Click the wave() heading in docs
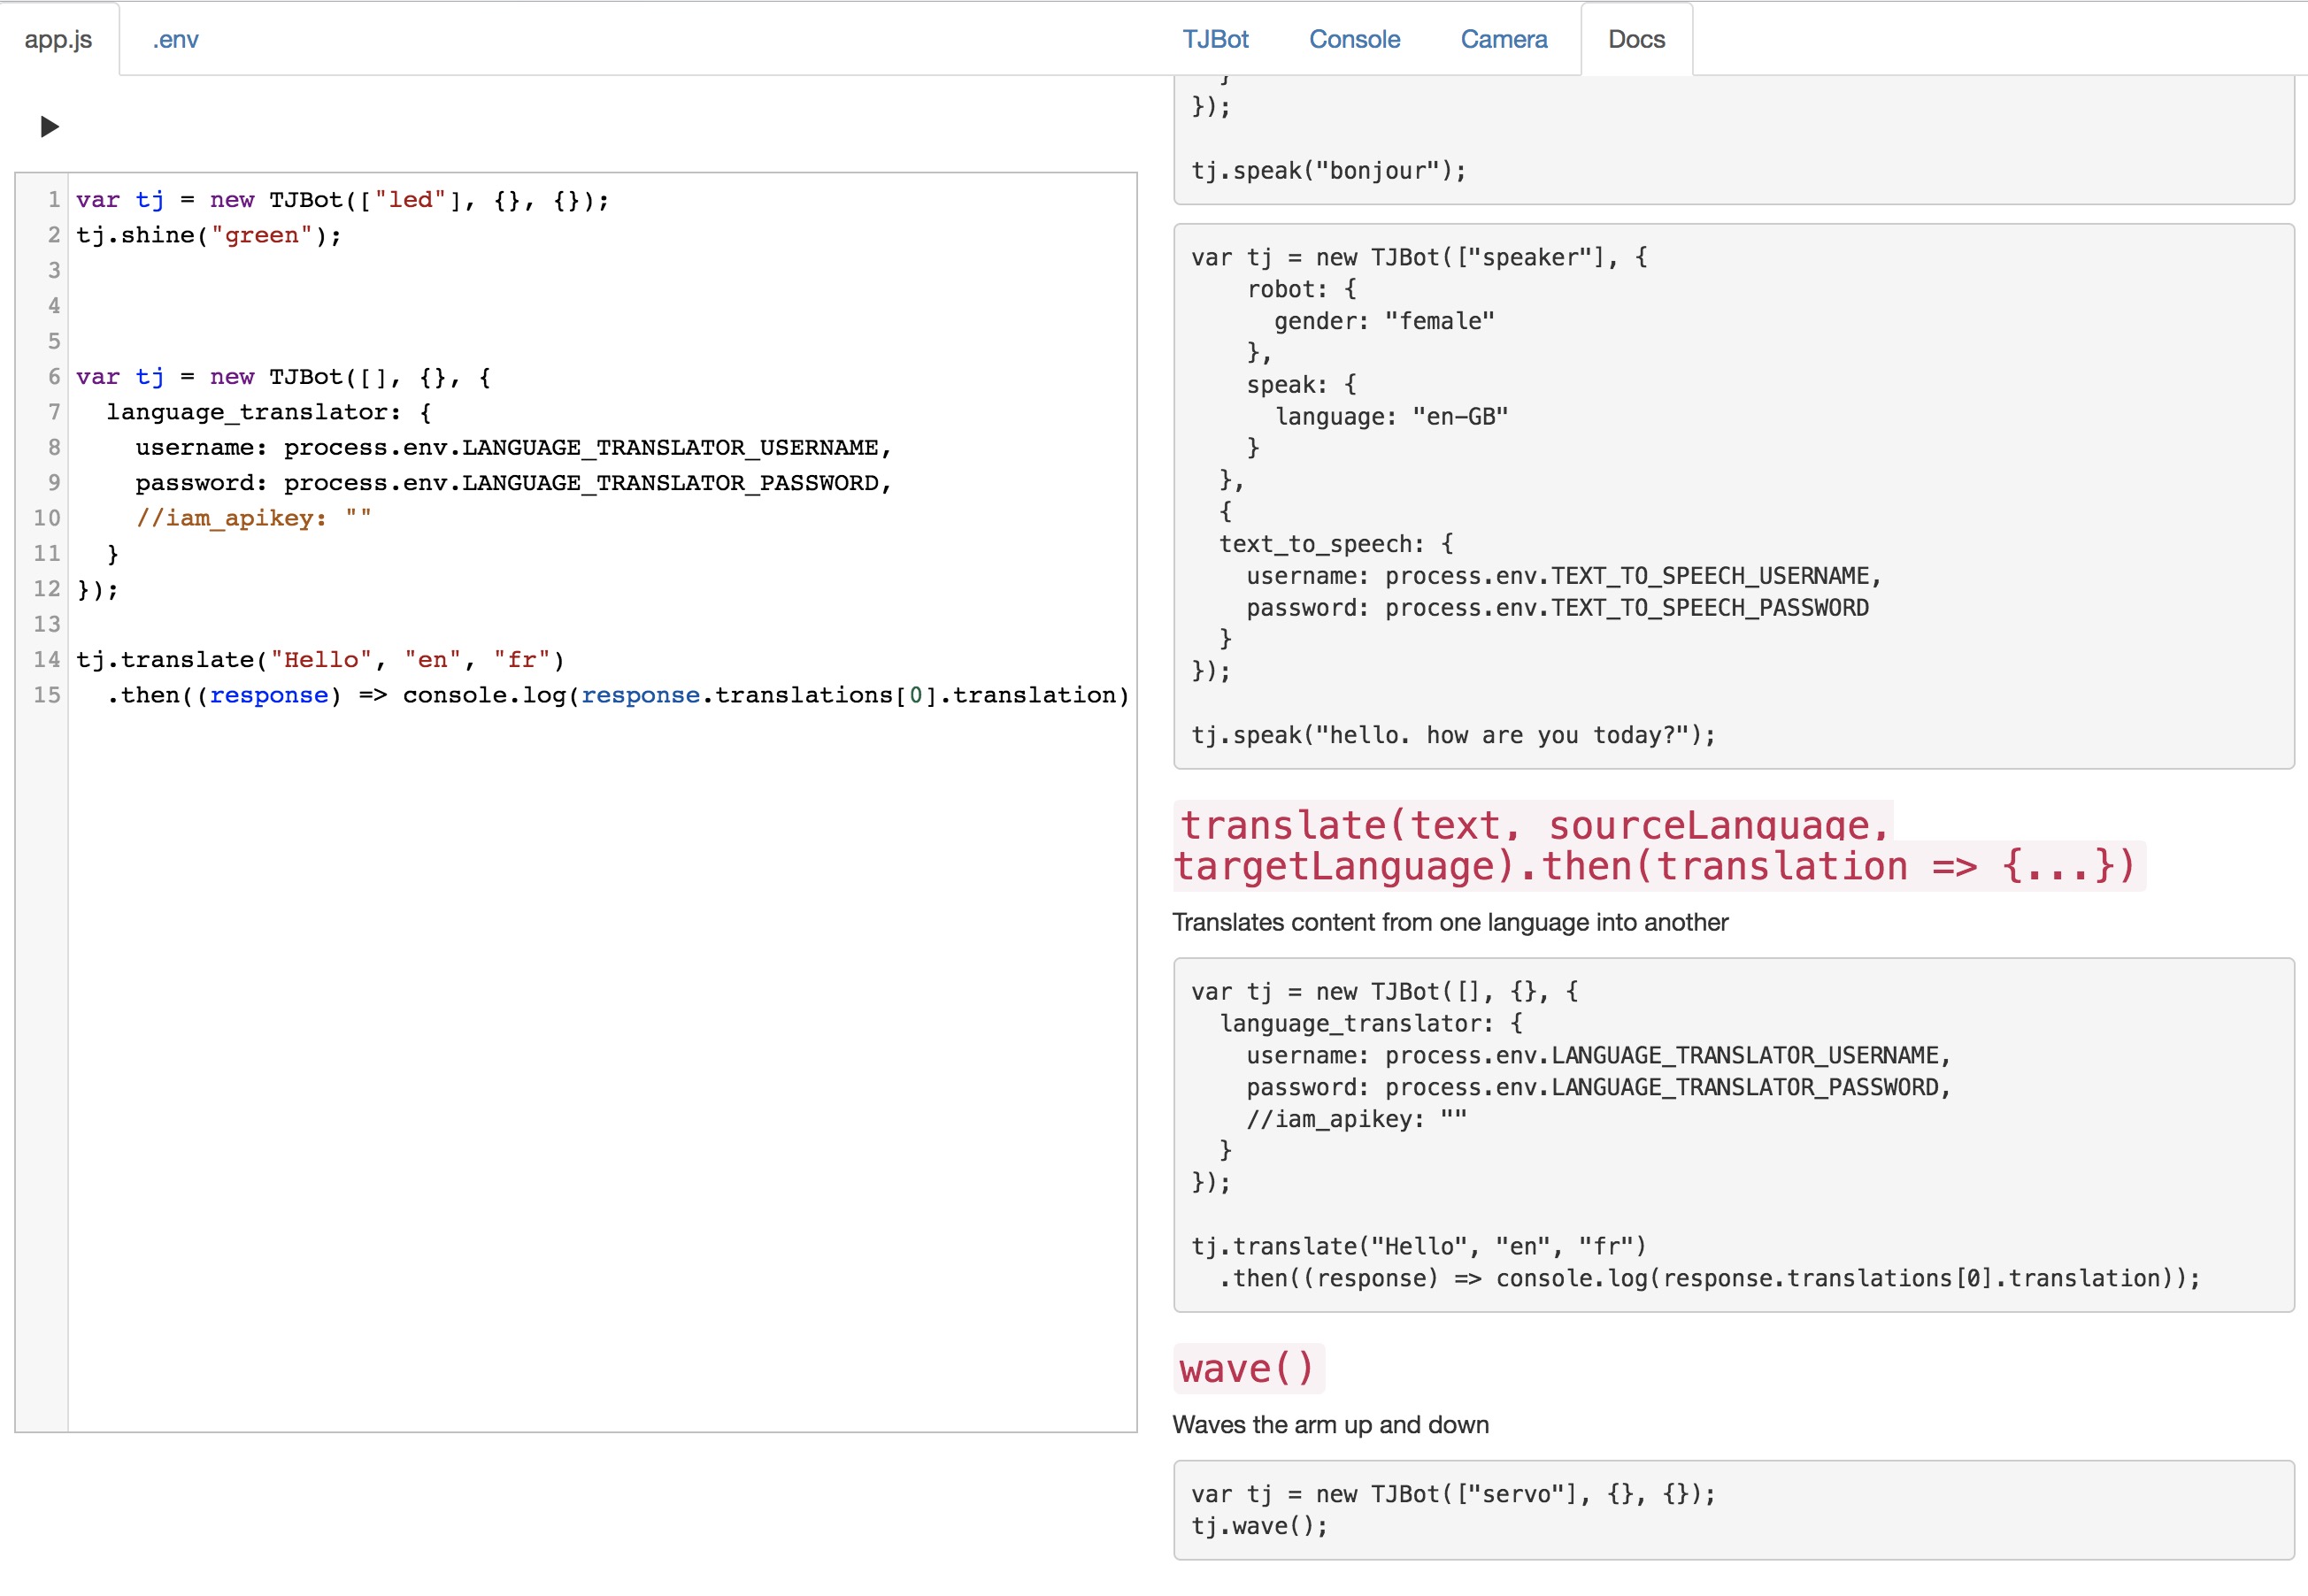This screenshot has width=2308, height=1596. [x=1247, y=1369]
